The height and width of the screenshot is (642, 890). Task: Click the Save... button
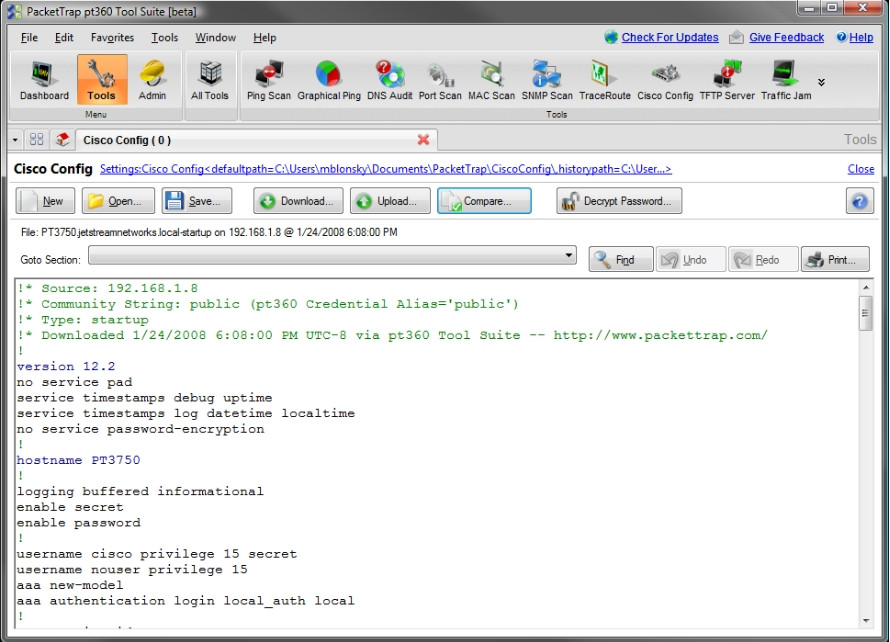197,201
